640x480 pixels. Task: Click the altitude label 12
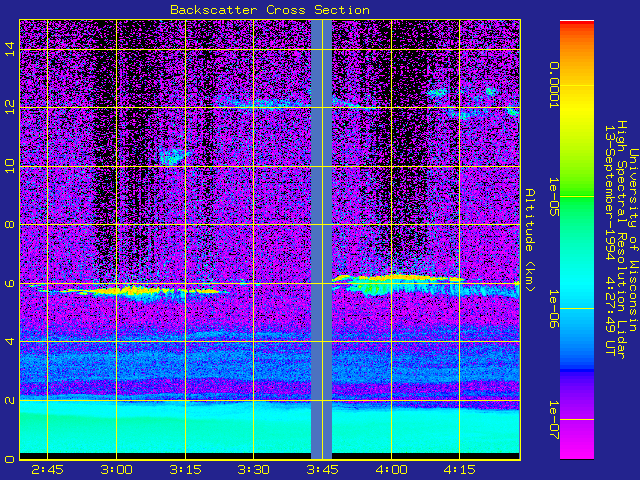tap(10, 107)
